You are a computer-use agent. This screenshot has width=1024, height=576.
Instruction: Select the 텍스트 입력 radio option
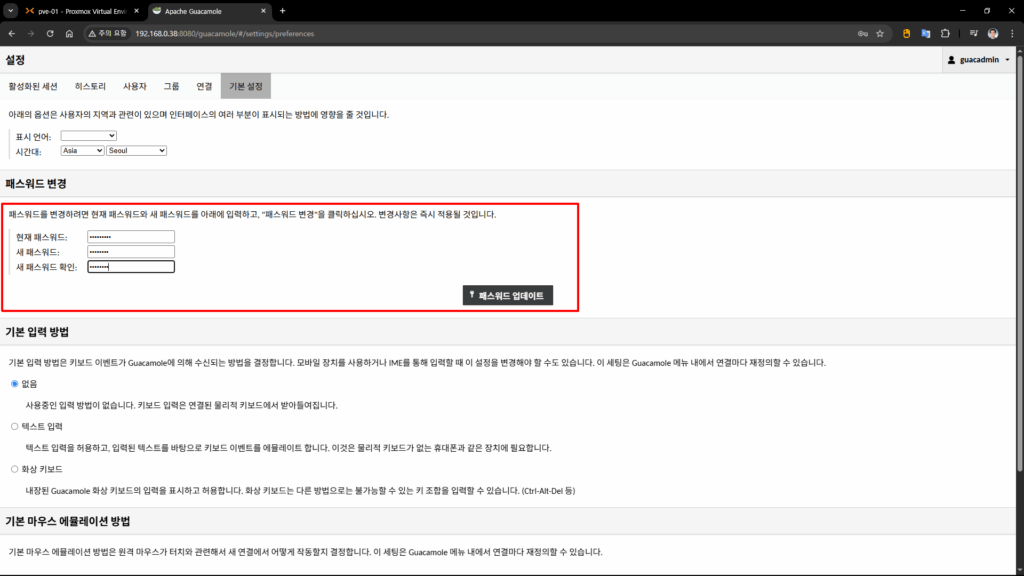pyautogui.click(x=14, y=426)
